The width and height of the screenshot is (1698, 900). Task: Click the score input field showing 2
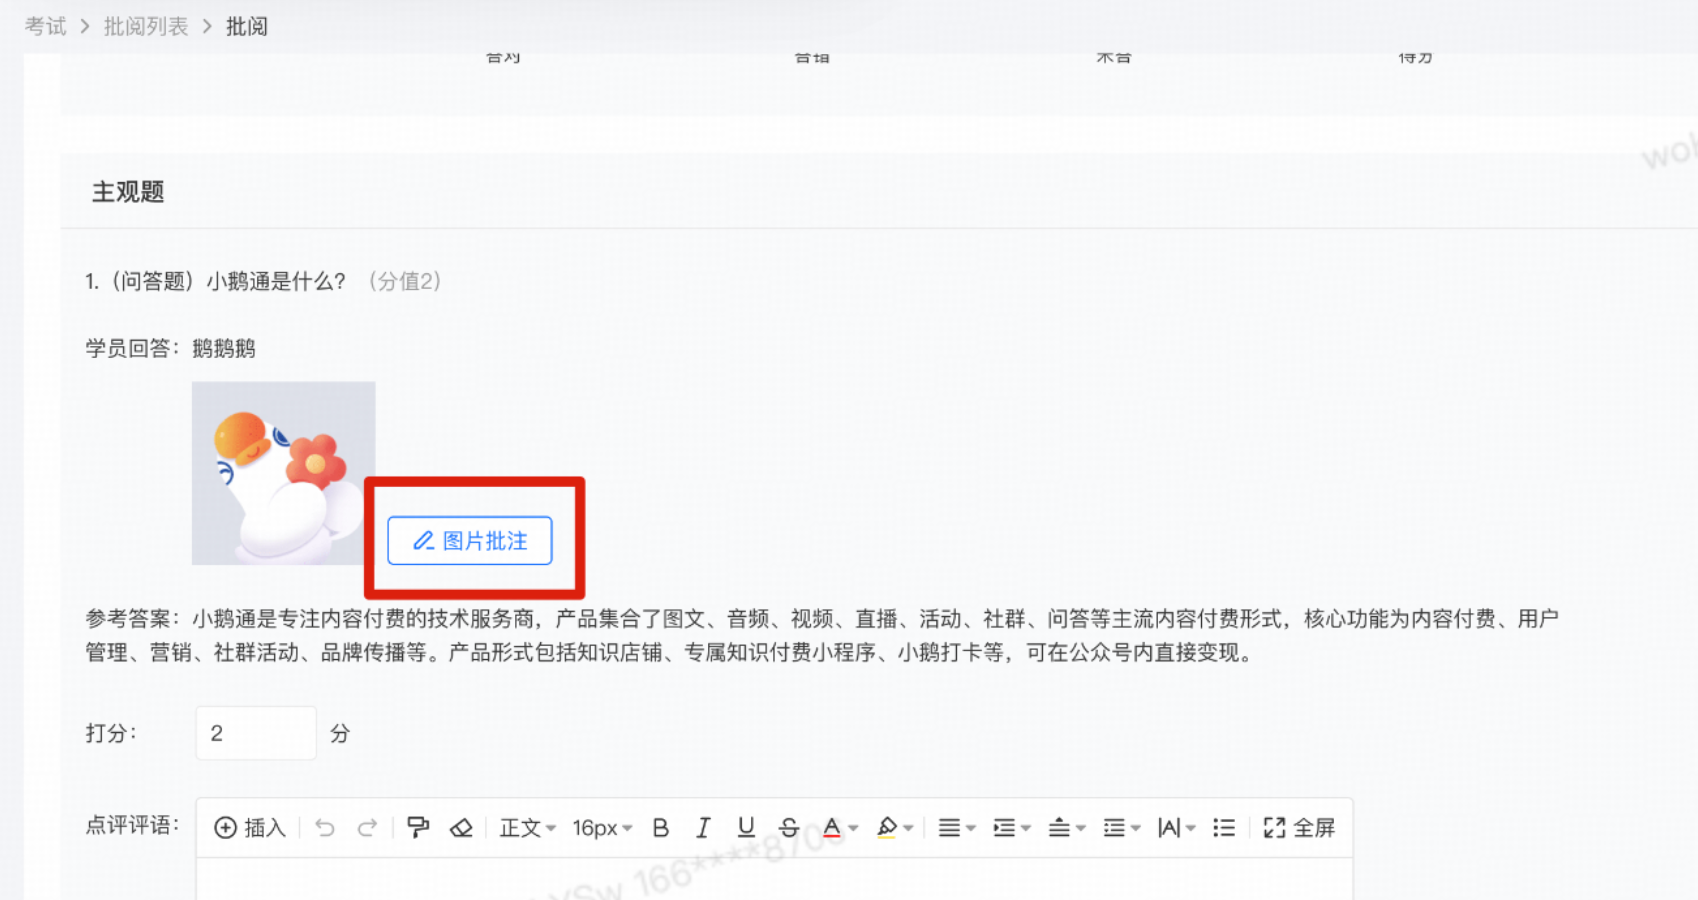[x=256, y=732]
